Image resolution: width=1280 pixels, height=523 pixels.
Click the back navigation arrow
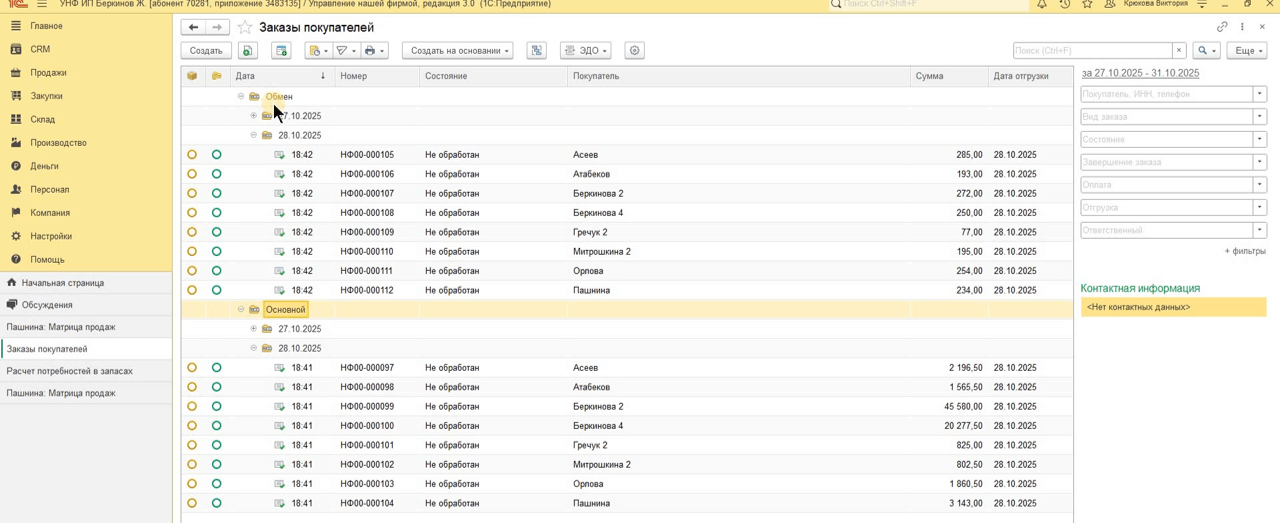coord(194,27)
